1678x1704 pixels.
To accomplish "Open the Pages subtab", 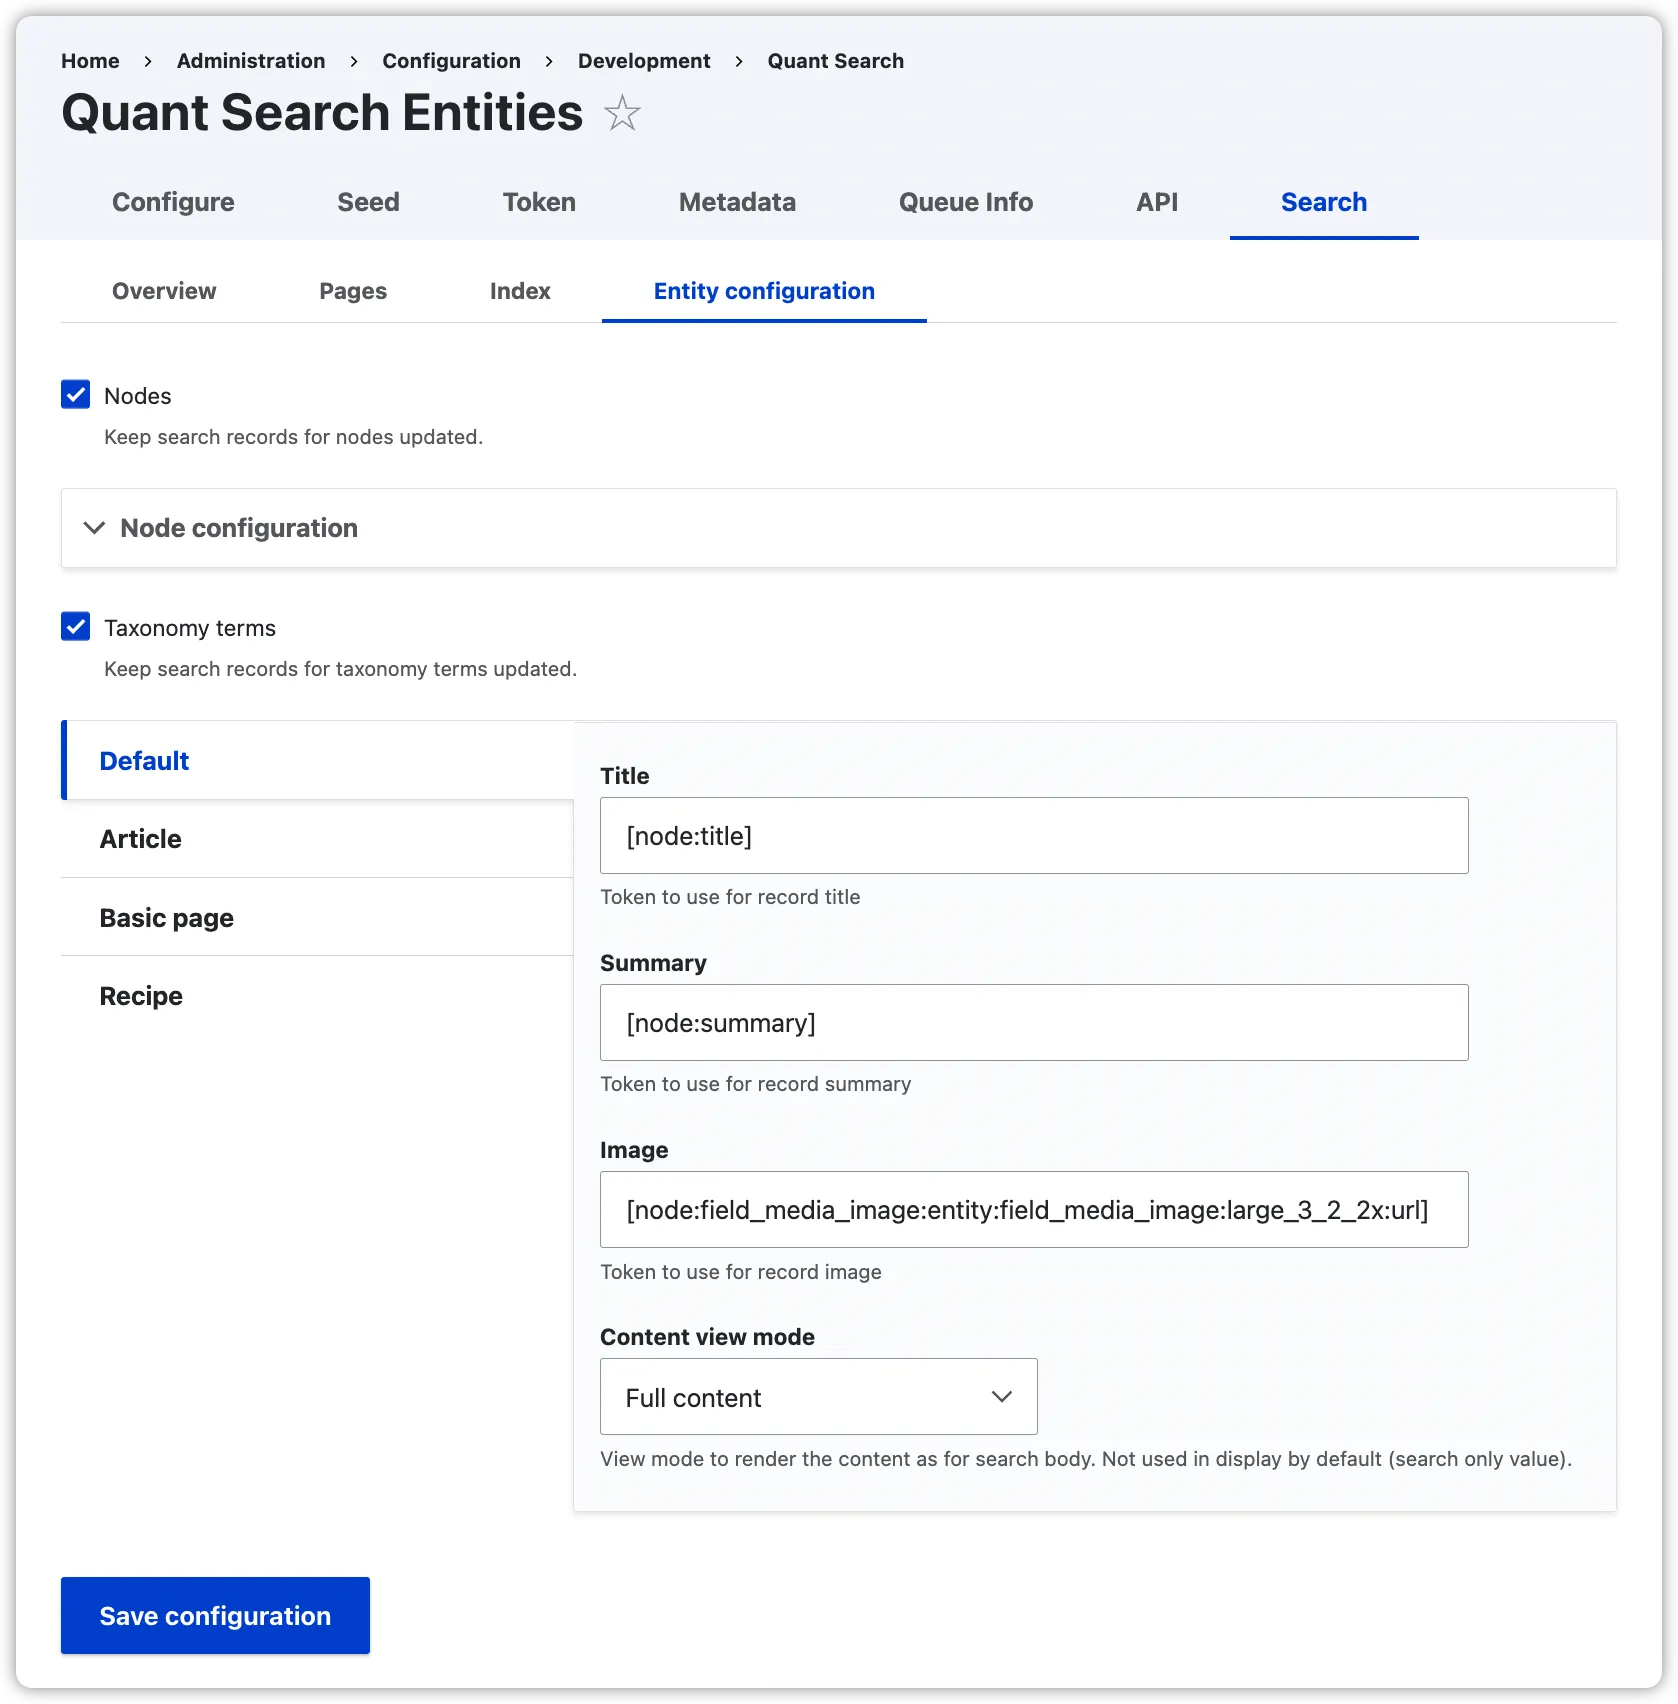I will pyautogui.click(x=352, y=291).
